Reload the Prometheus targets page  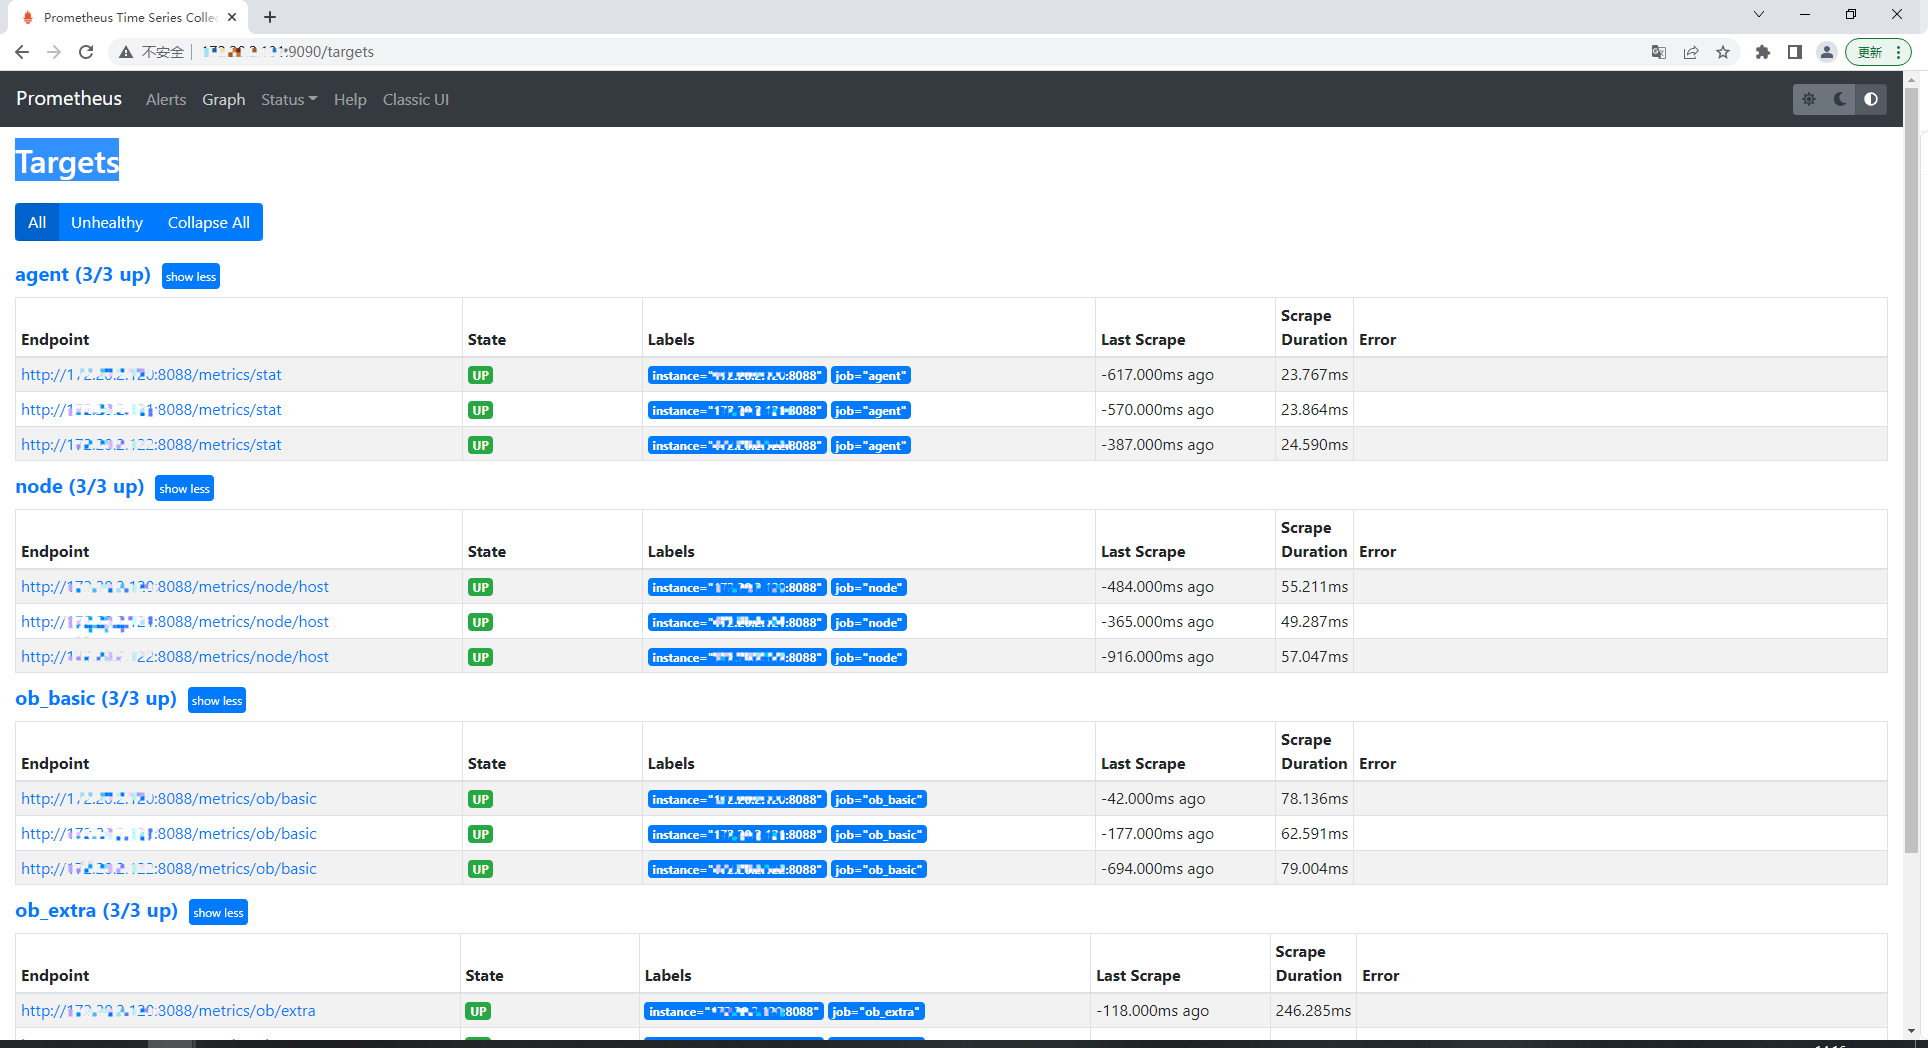click(x=86, y=52)
